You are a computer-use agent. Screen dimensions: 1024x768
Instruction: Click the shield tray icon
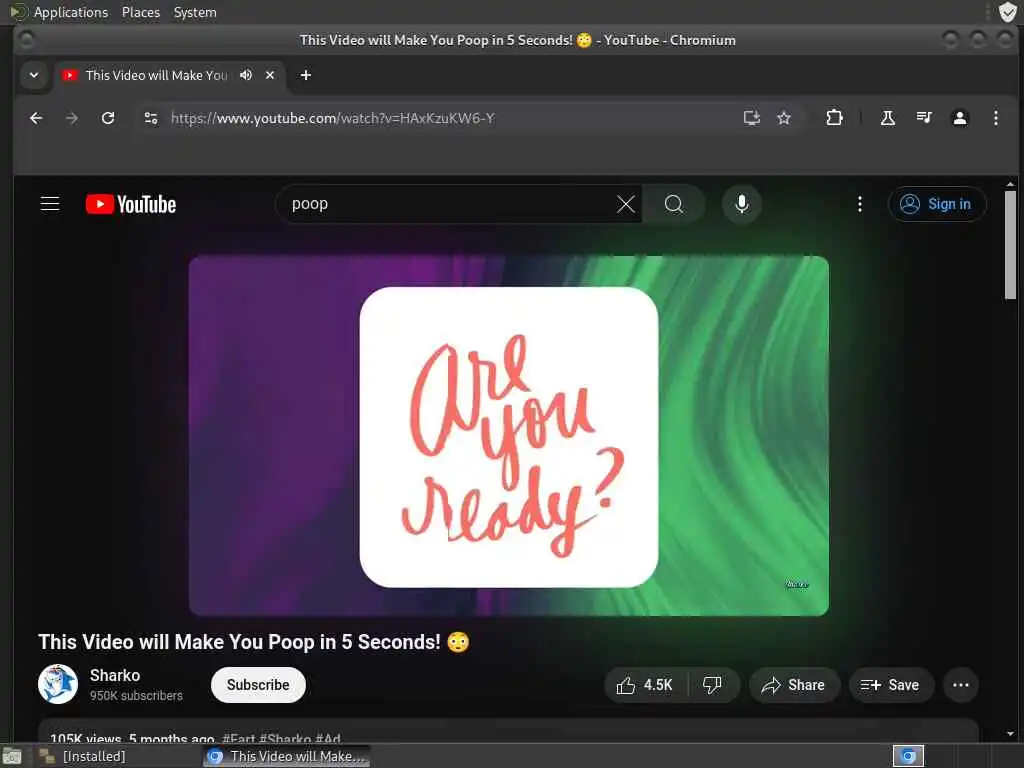click(1008, 12)
